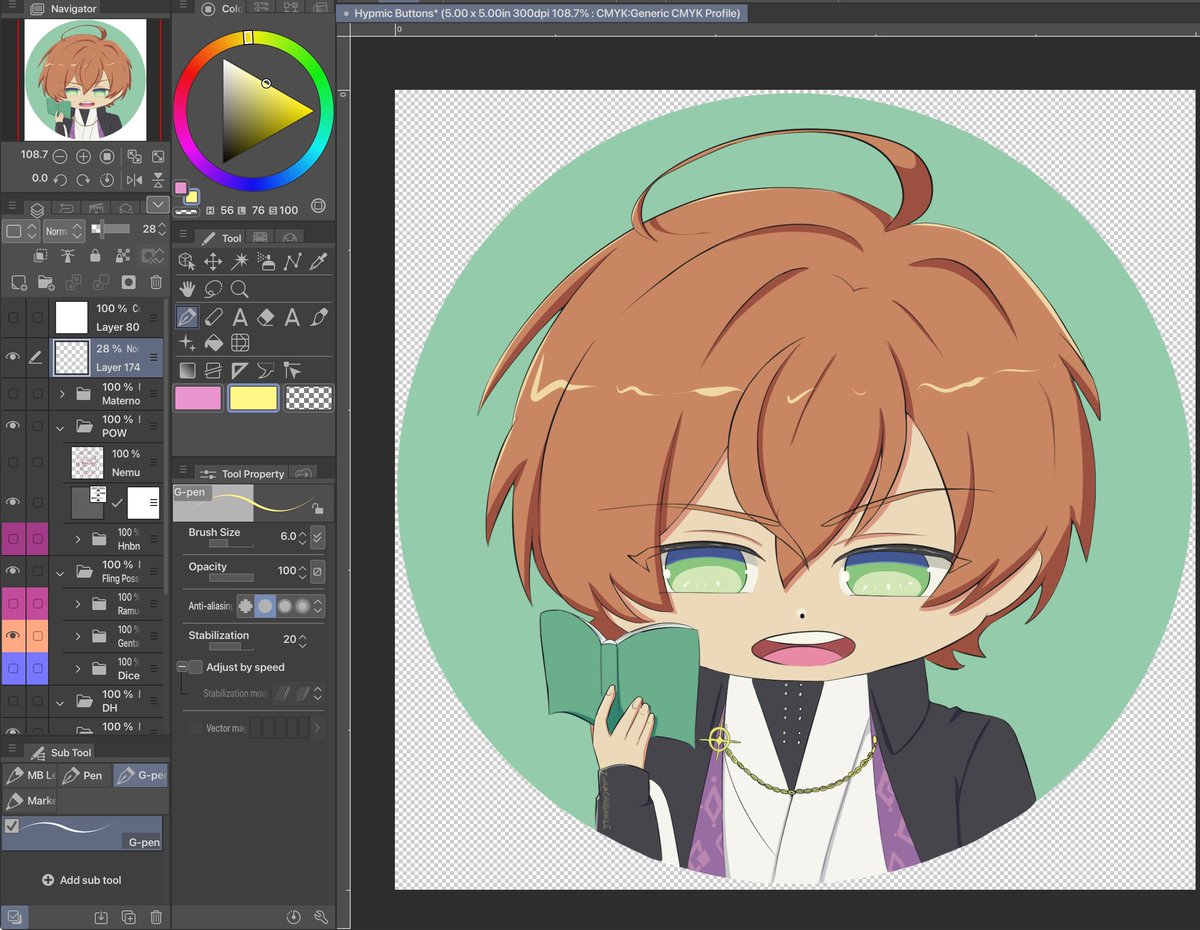Collapse the DH folder

point(60,701)
